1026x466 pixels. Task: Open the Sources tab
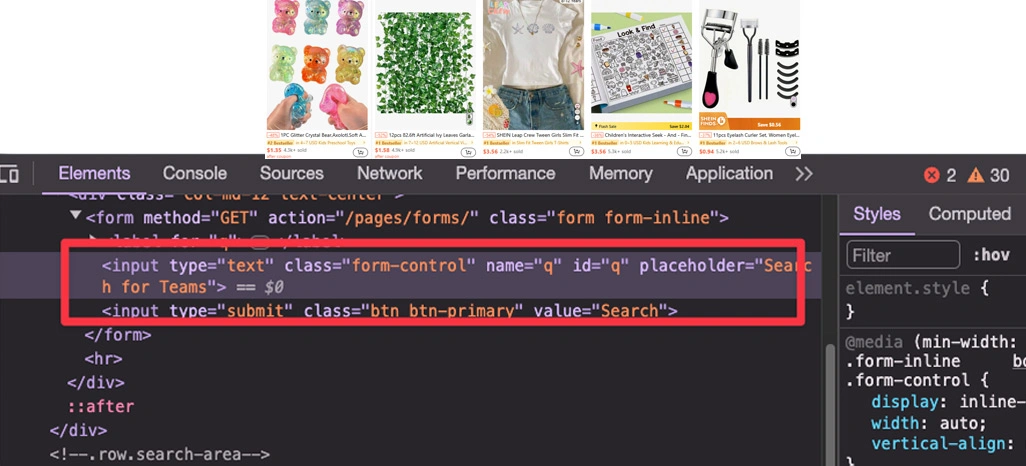click(x=291, y=173)
